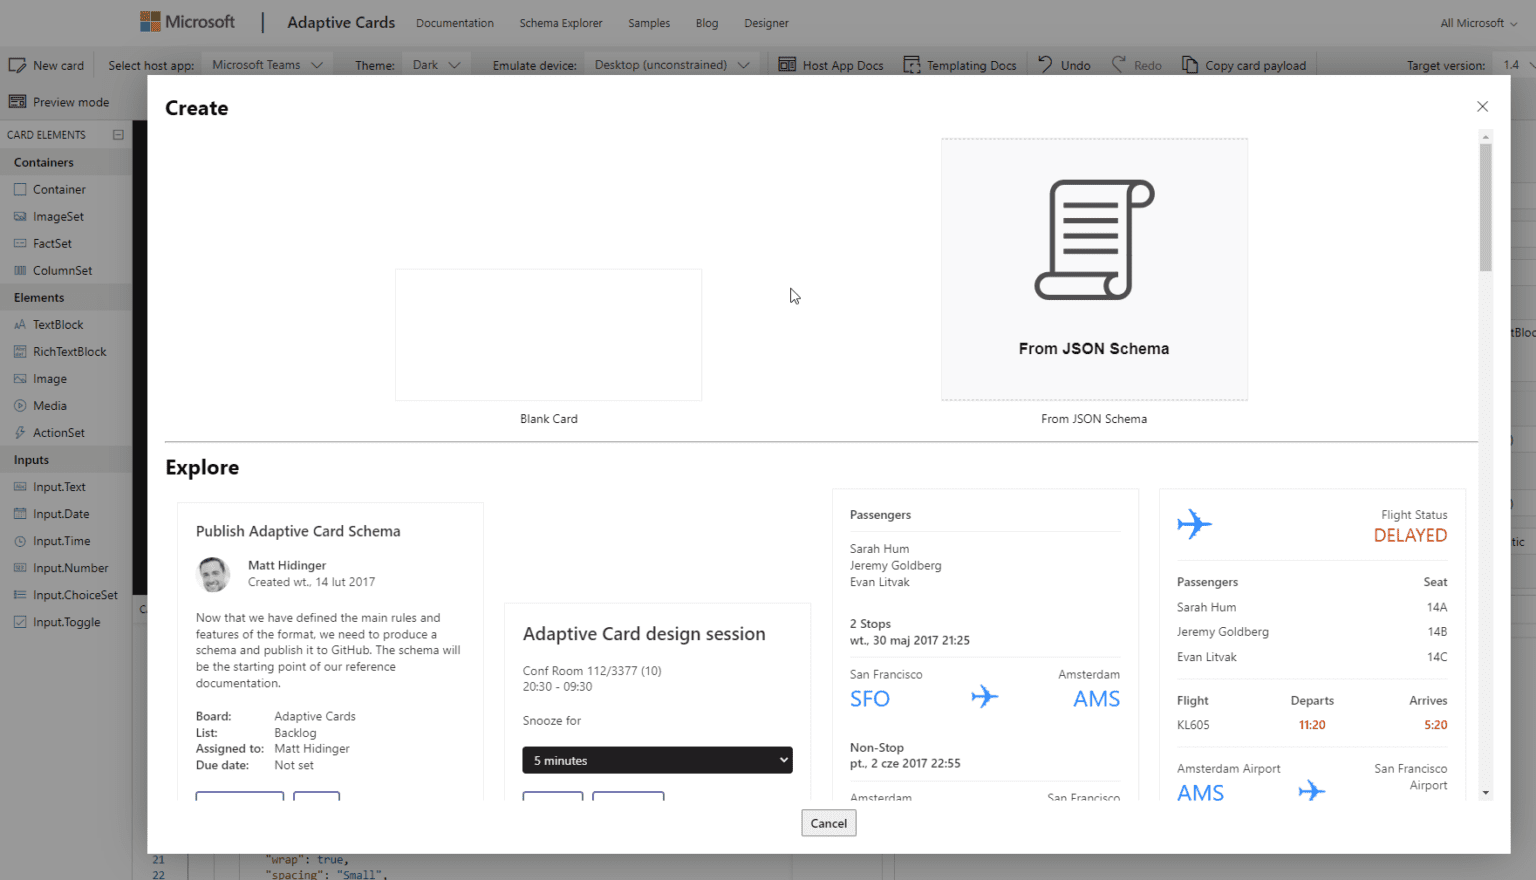Open the Samples page
The width and height of the screenshot is (1536, 880).
pos(648,22)
